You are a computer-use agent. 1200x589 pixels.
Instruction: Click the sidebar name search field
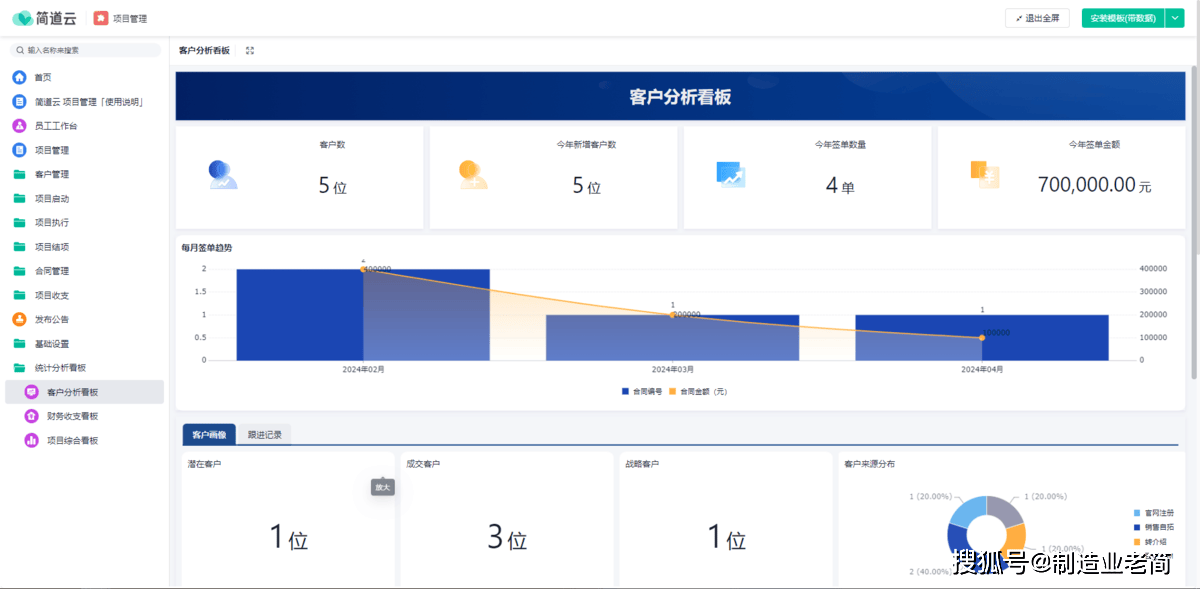(x=88, y=50)
